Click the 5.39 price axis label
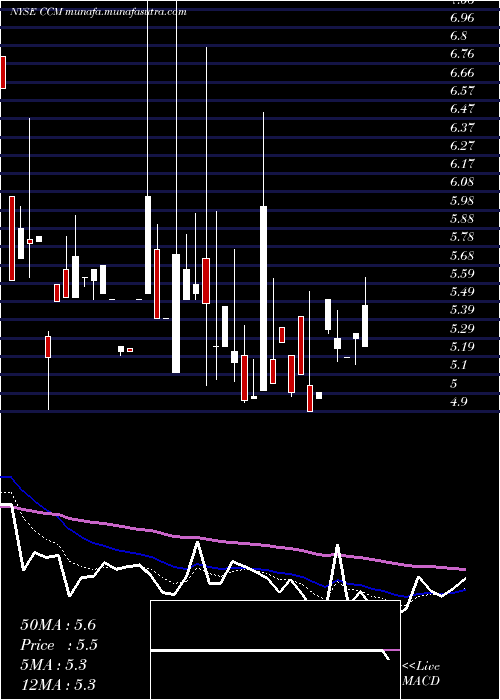This screenshot has width=500, height=700. [462, 310]
